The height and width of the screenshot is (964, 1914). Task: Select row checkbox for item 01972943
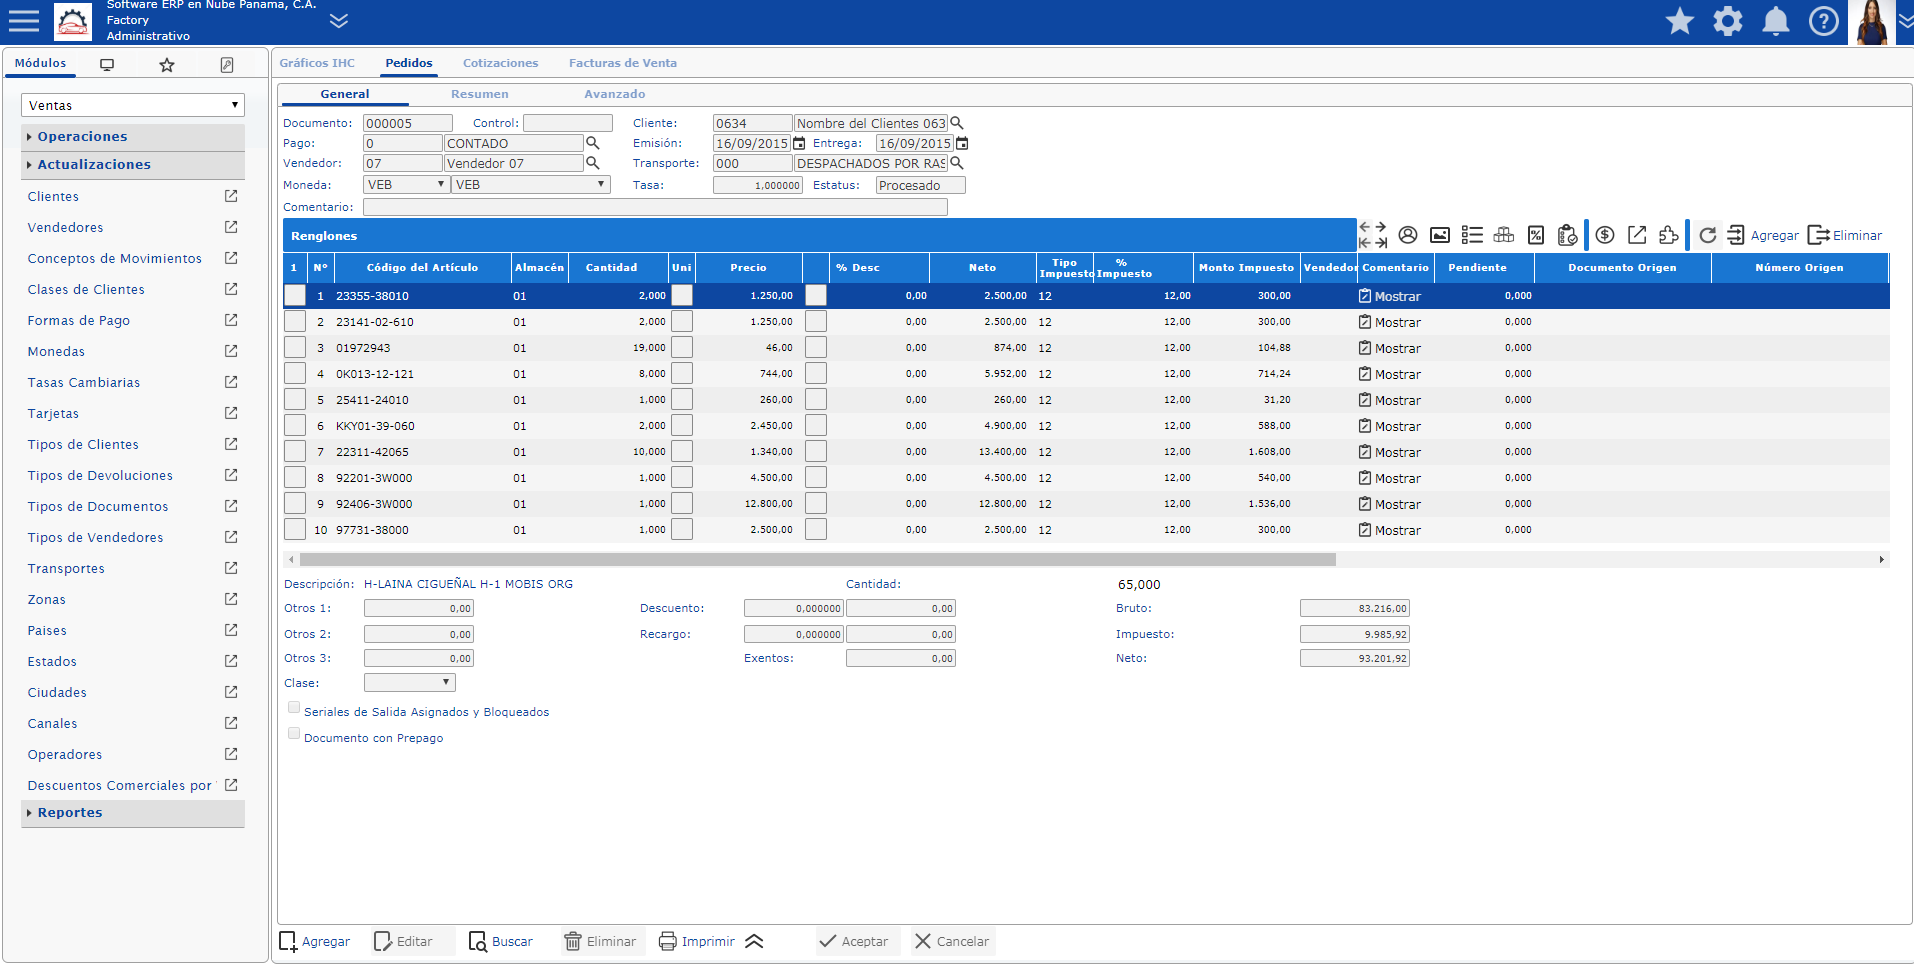pos(295,347)
